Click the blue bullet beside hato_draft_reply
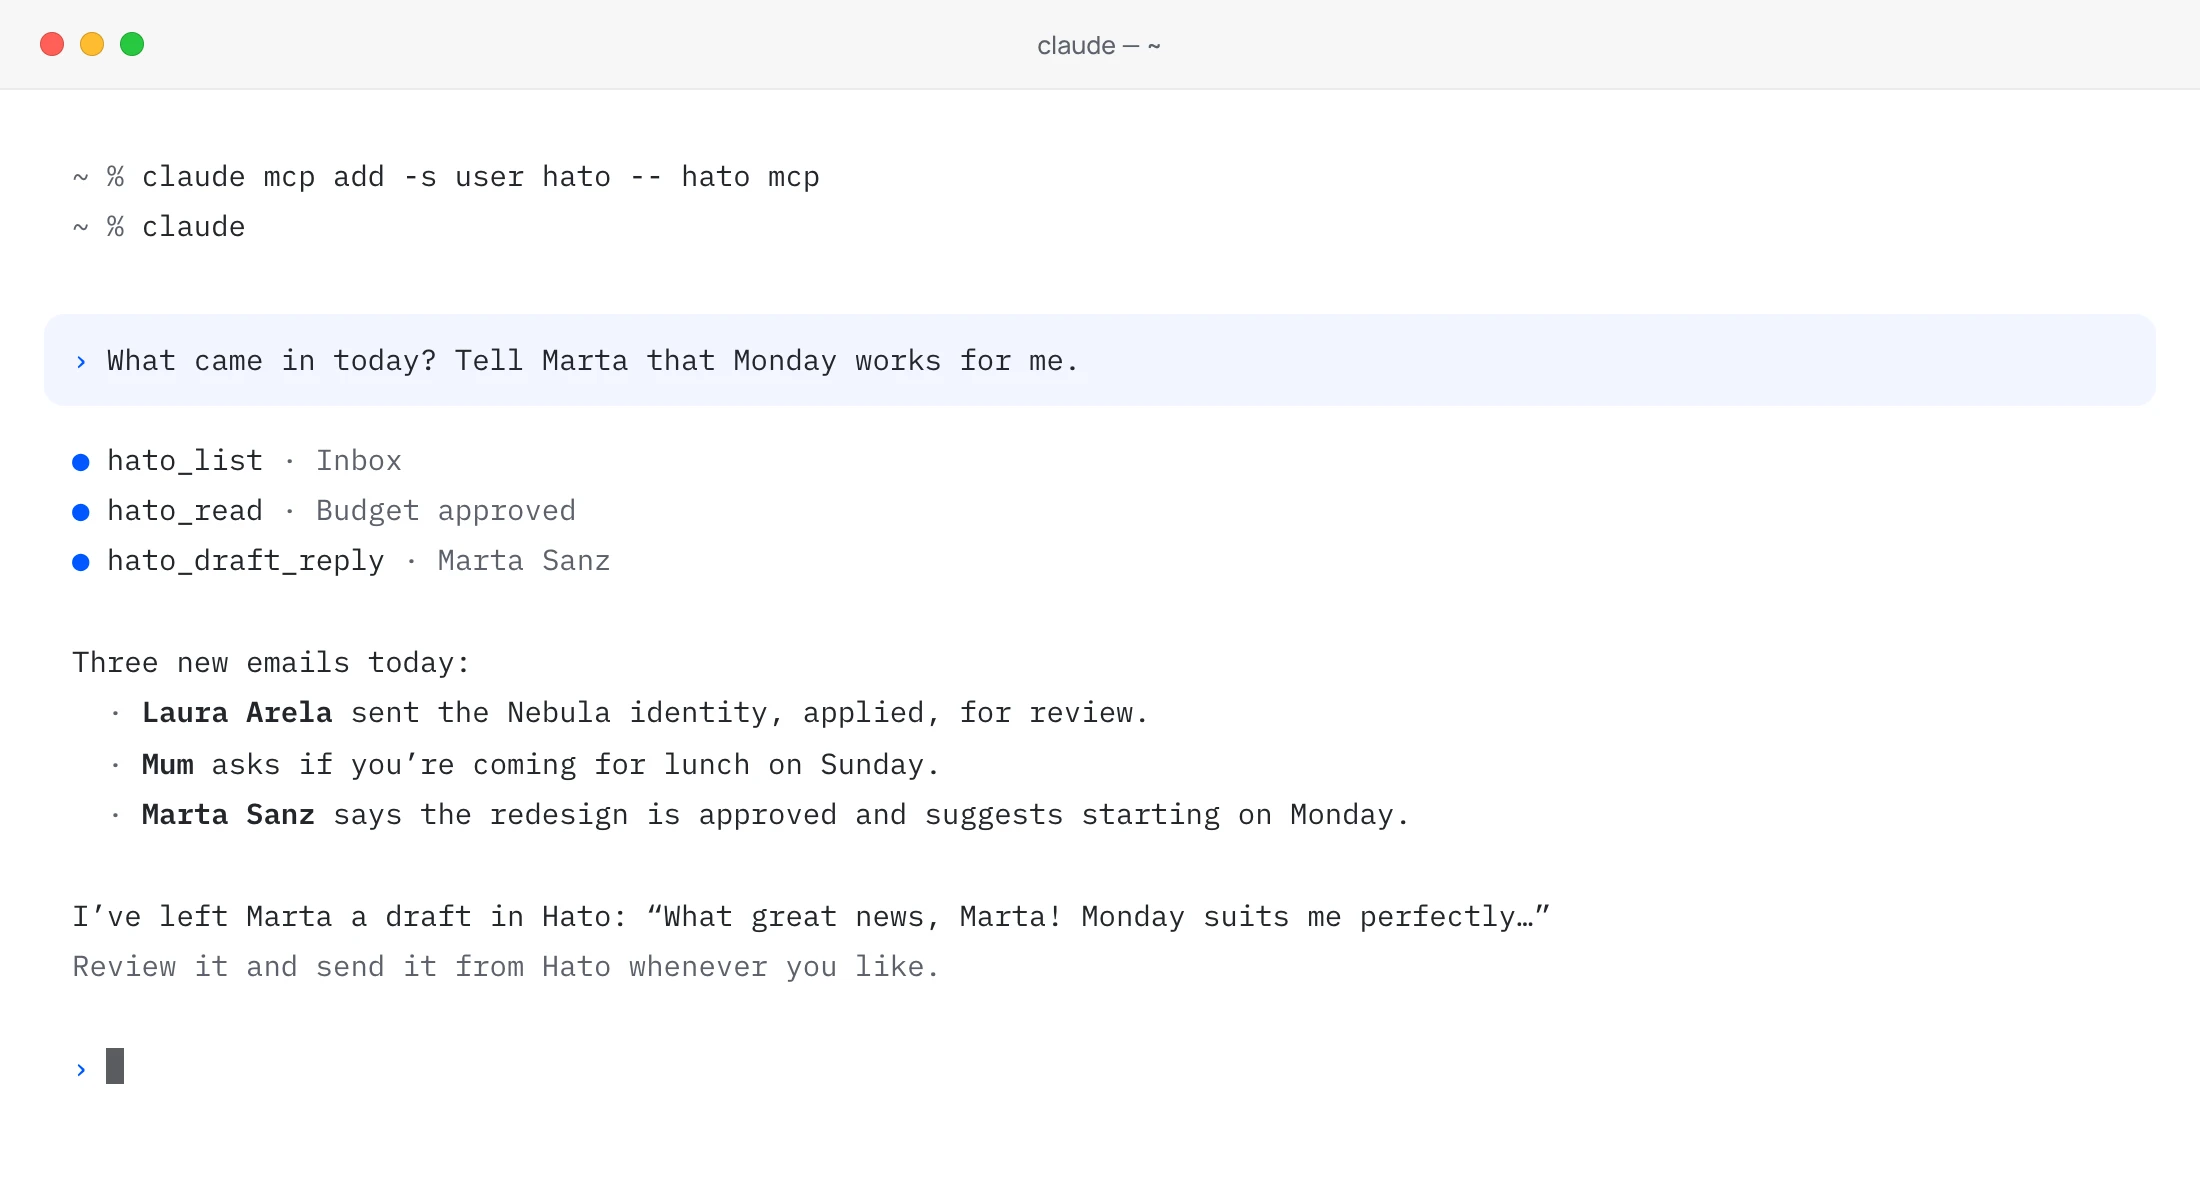The height and width of the screenshot is (1200, 2200). coord(81,562)
